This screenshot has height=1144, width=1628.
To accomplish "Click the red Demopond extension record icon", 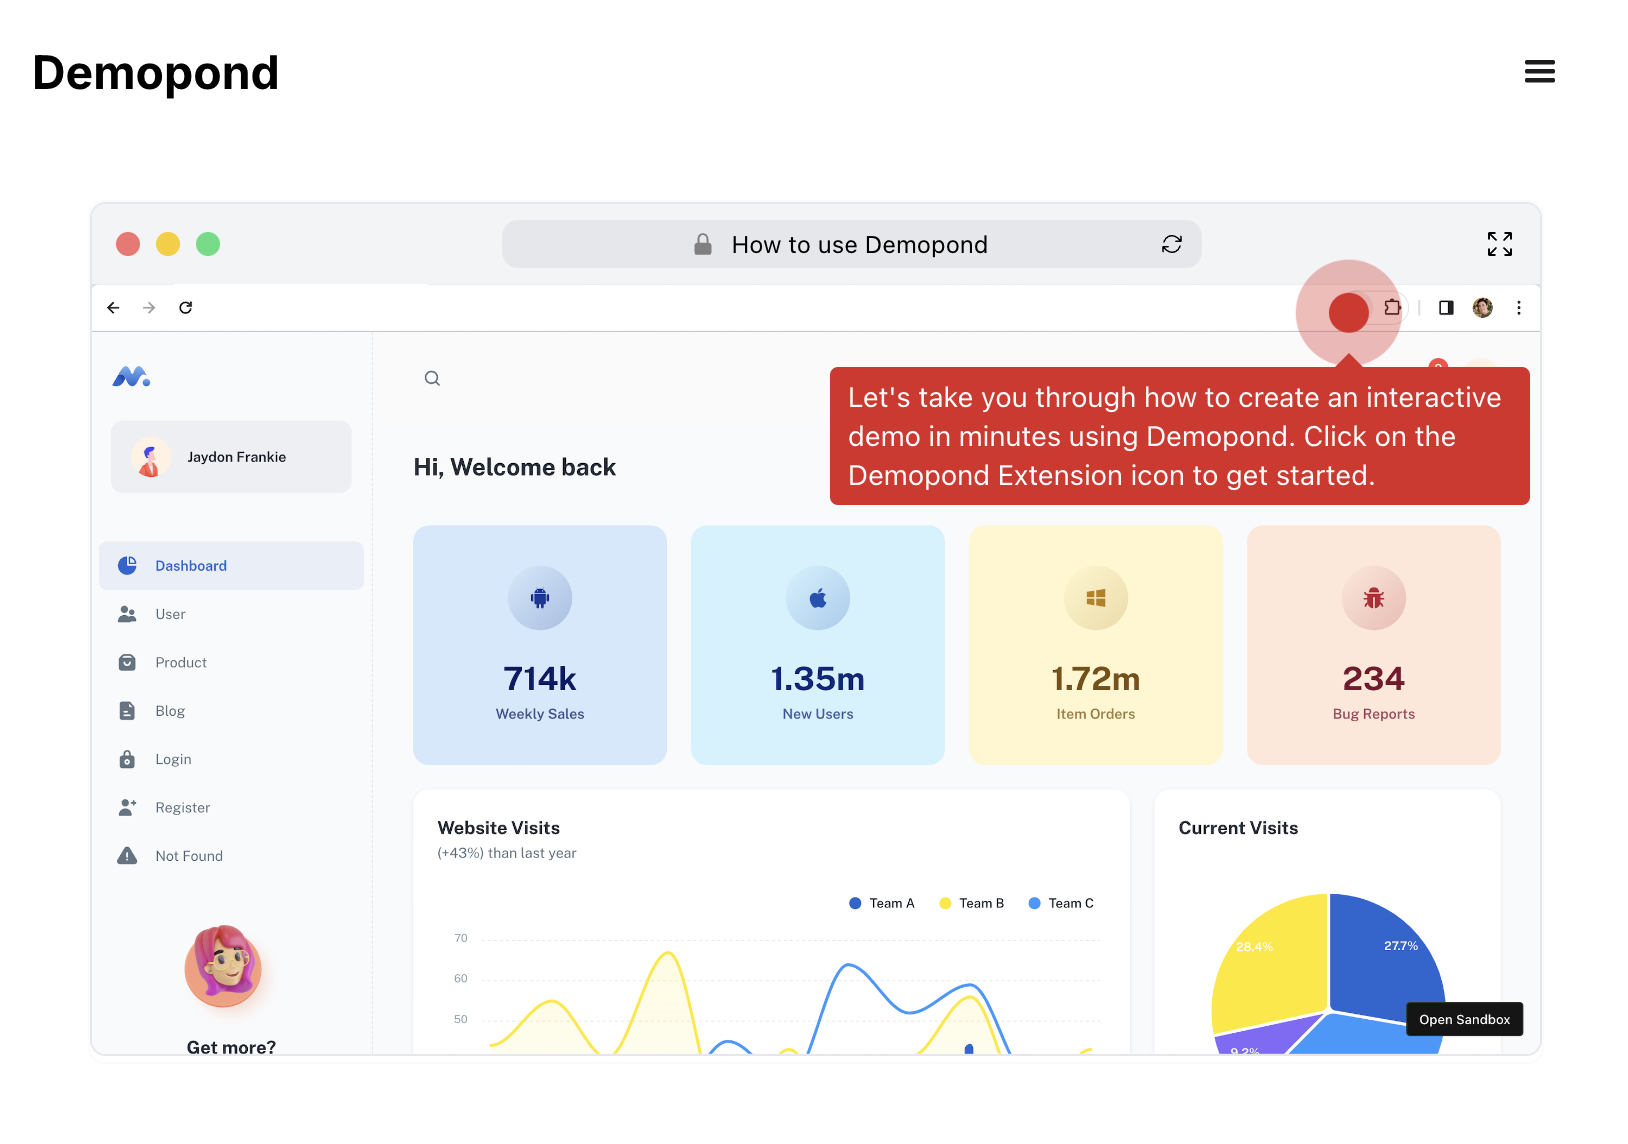I will point(1348,312).
